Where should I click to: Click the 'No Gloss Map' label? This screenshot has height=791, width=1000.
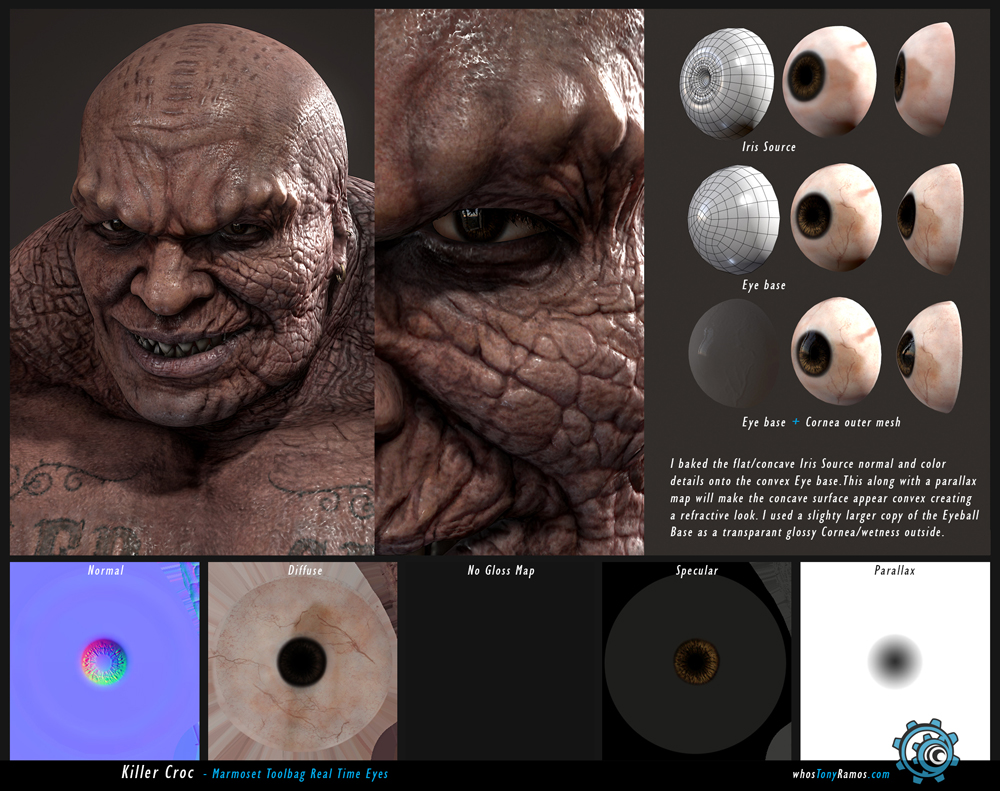501,571
